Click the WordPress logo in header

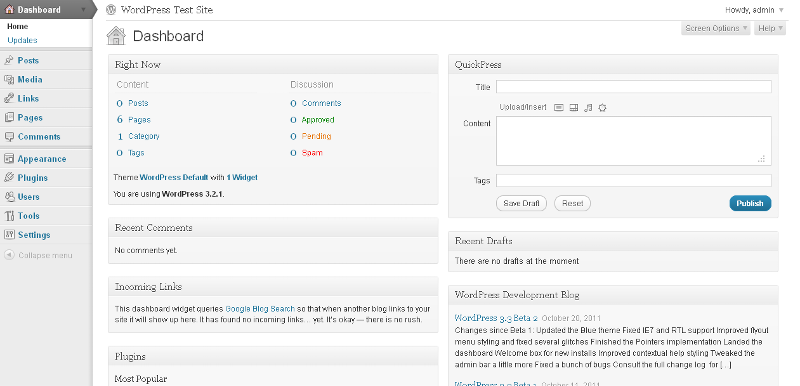[x=111, y=10]
